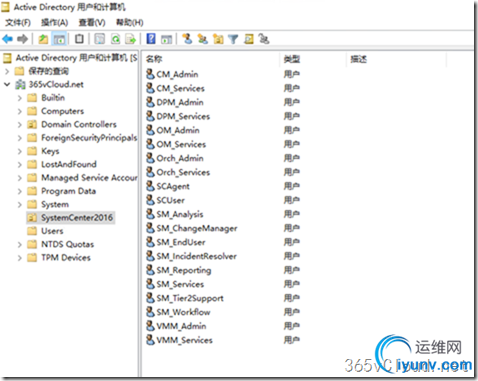Select the Users container in tree
Viewport: 478px width, 381px height.
(x=52, y=231)
